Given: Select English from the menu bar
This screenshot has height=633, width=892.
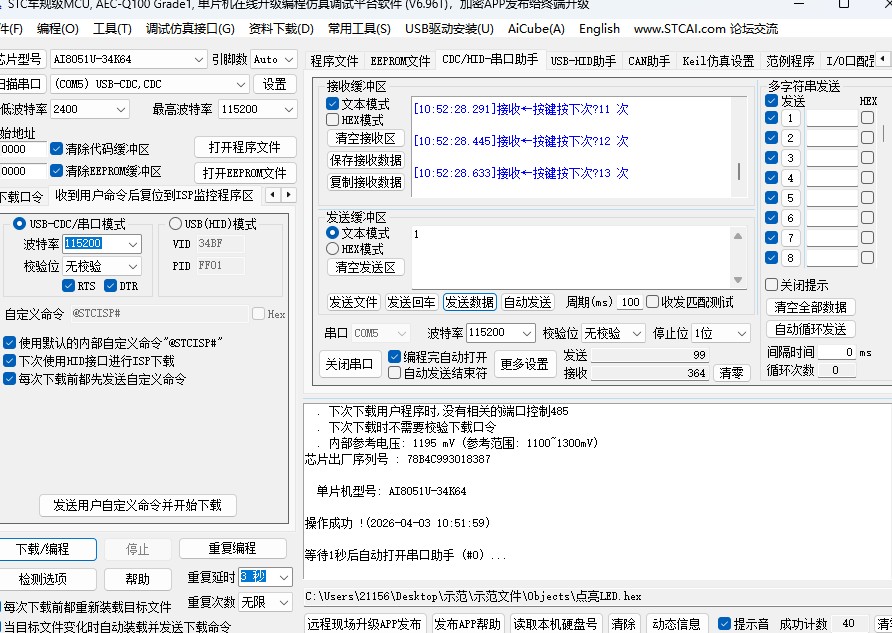Looking at the screenshot, I should [599, 29].
